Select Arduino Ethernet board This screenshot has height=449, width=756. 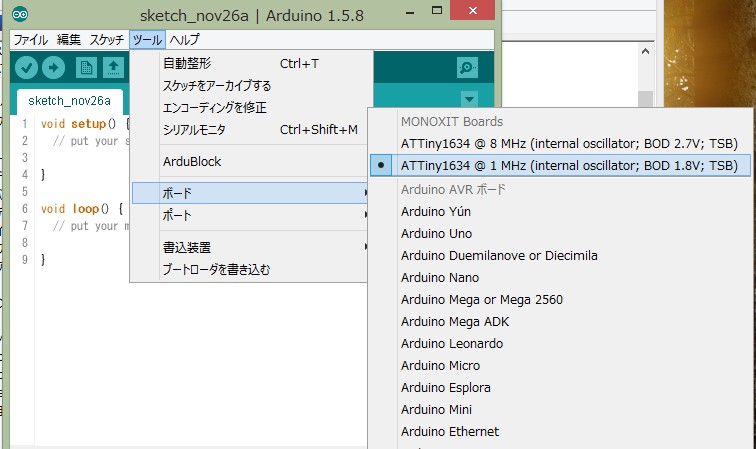(450, 432)
